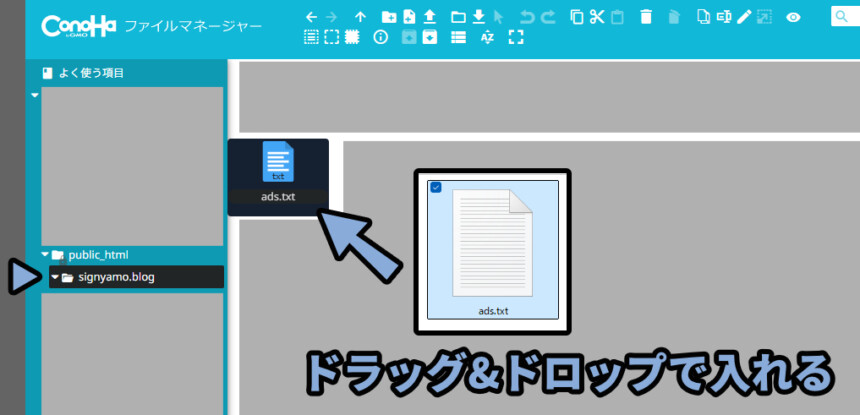Click the ads.txt document thumbnail in Explorer
This screenshot has width=860, height=415.
492,242
